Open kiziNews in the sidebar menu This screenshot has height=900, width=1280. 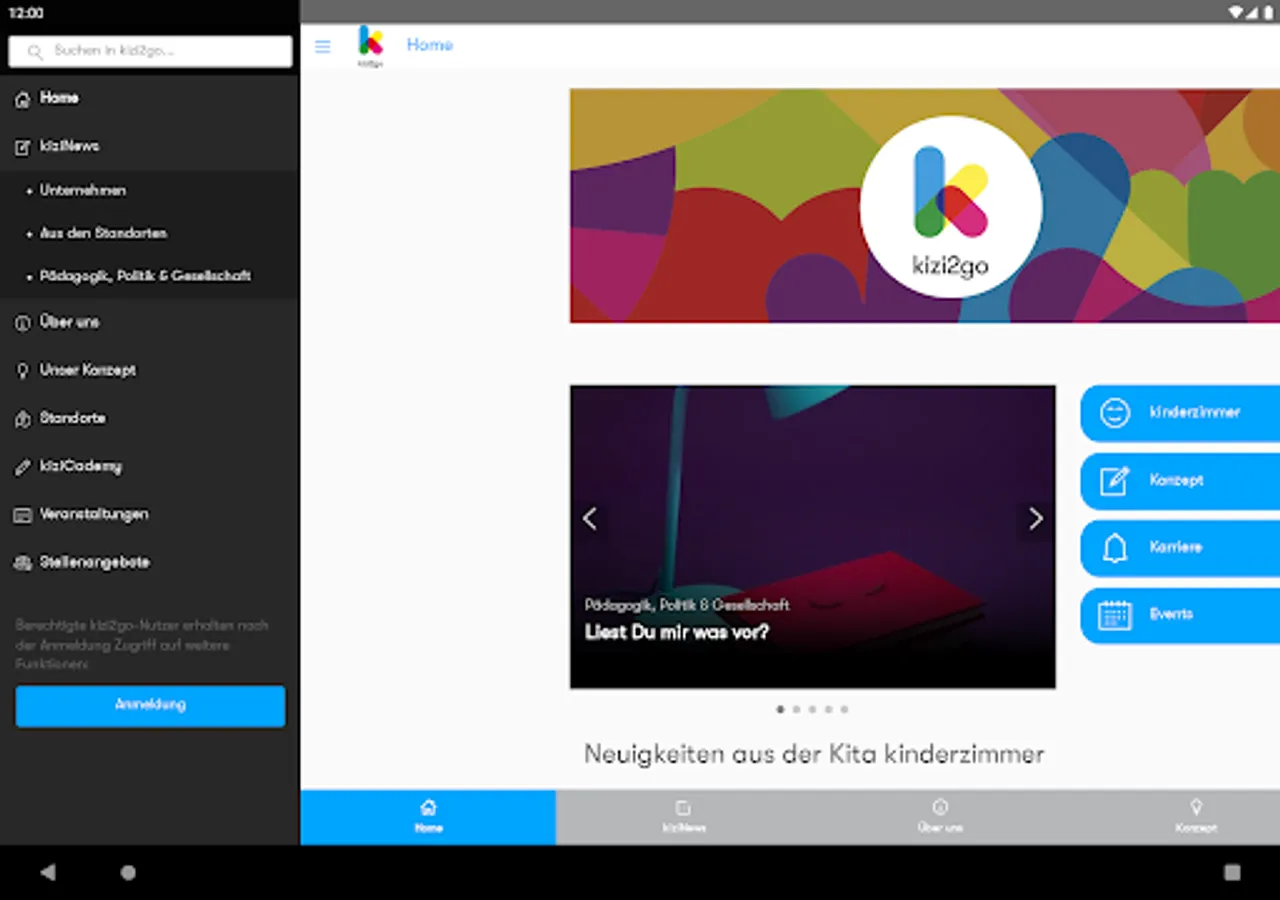(150, 146)
